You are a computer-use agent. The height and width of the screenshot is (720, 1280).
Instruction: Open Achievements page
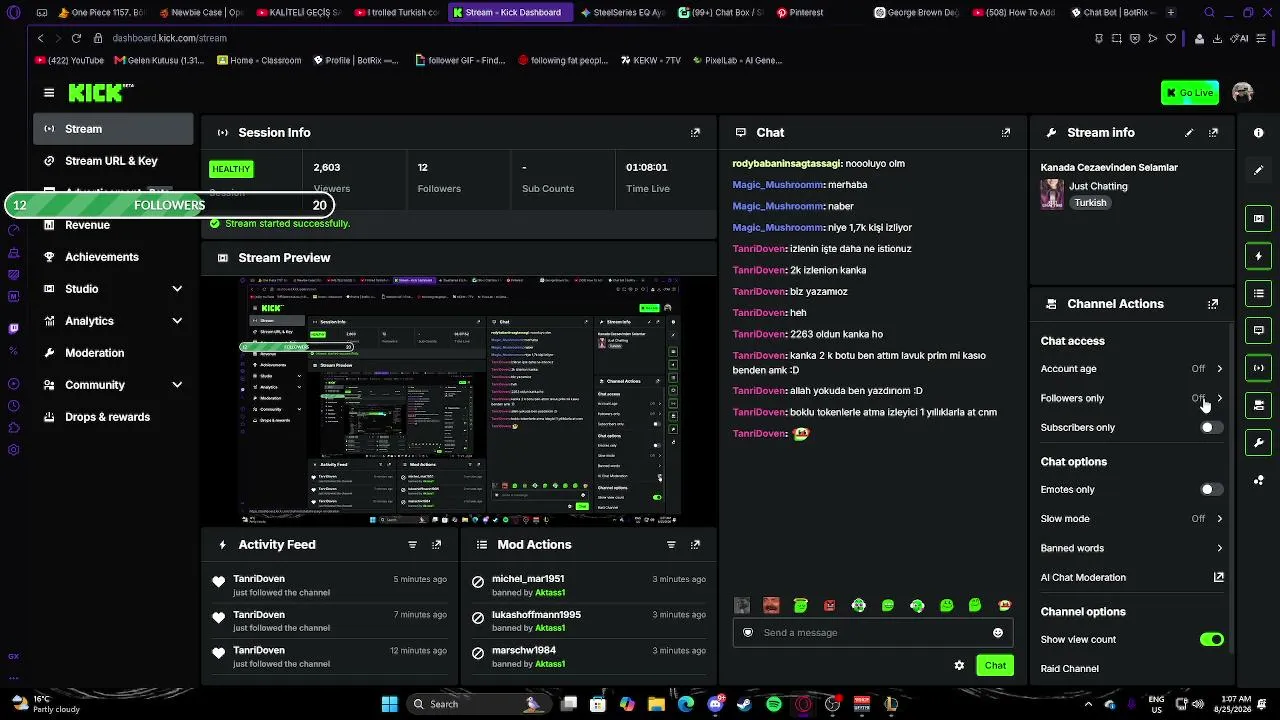[x=113, y=257]
